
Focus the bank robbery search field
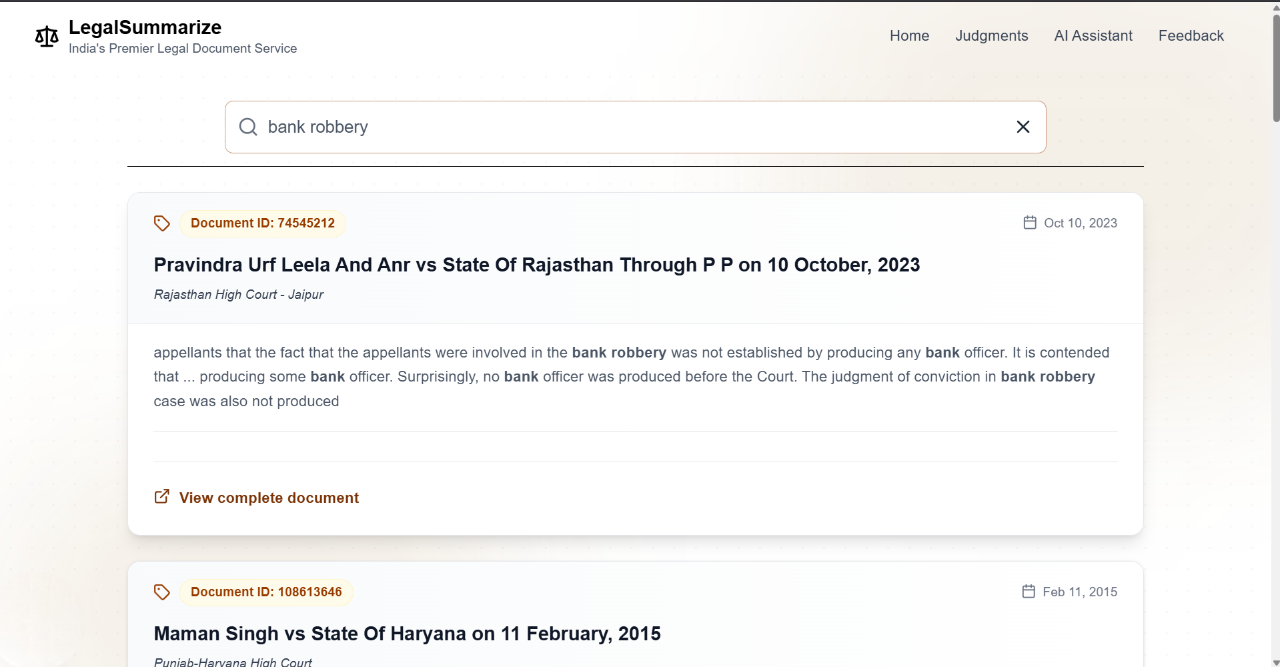630,127
